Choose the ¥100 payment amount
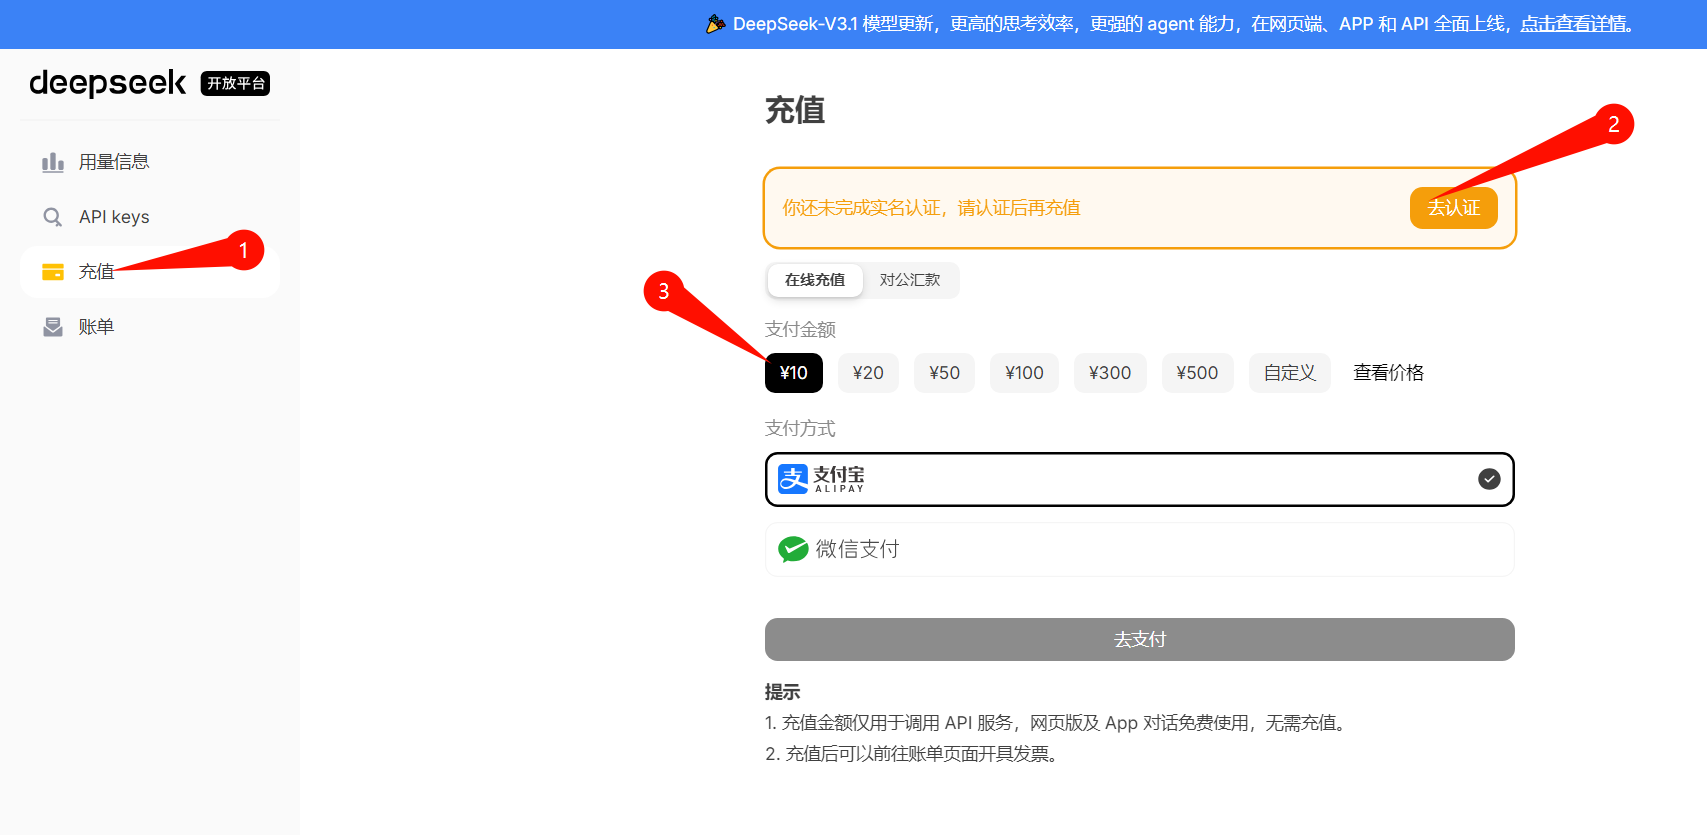 [1024, 373]
